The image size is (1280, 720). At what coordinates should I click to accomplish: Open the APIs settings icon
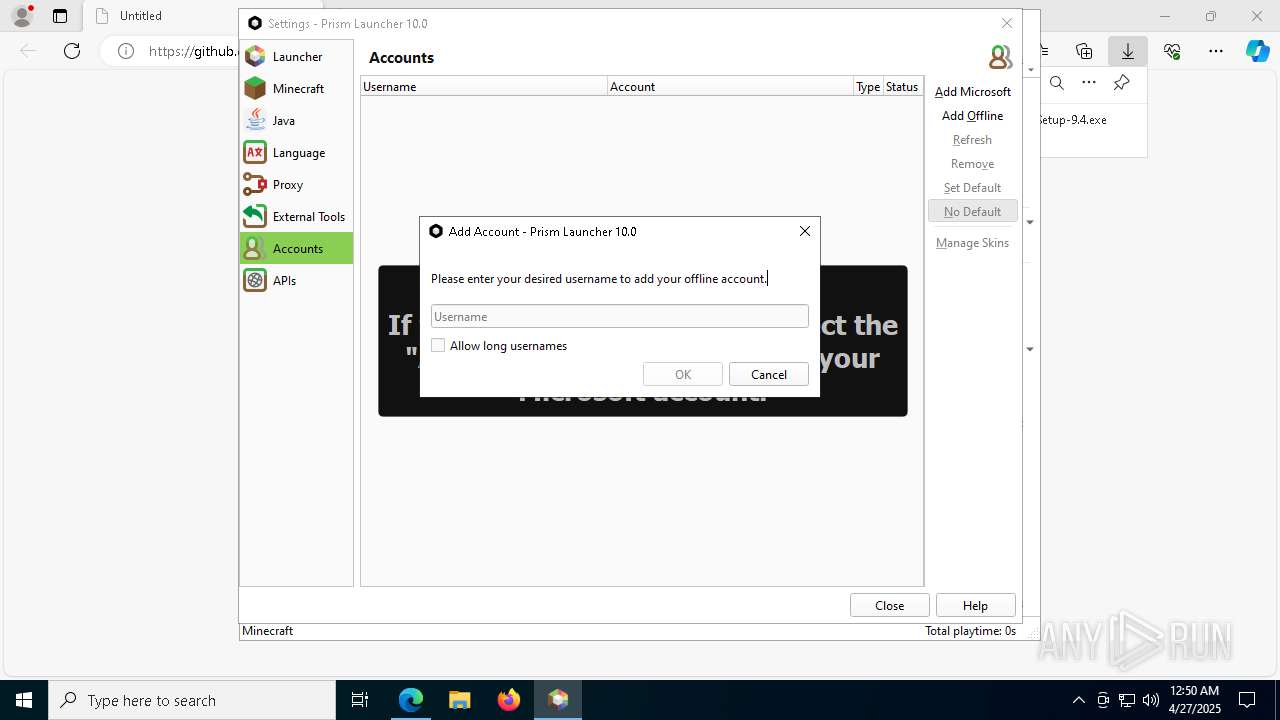(255, 280)
